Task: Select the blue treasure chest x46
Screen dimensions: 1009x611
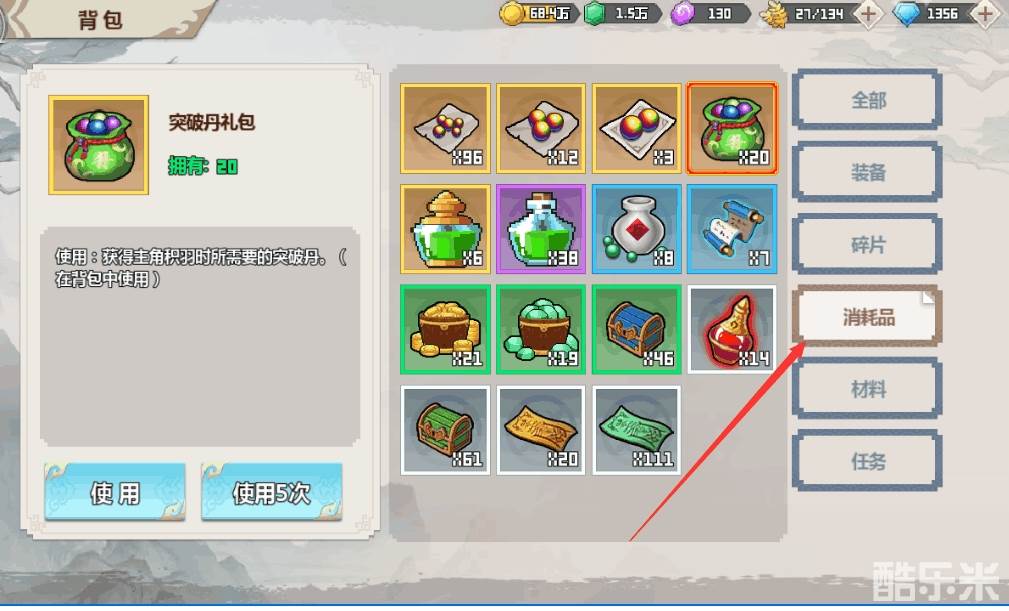Action: [636, 329]
